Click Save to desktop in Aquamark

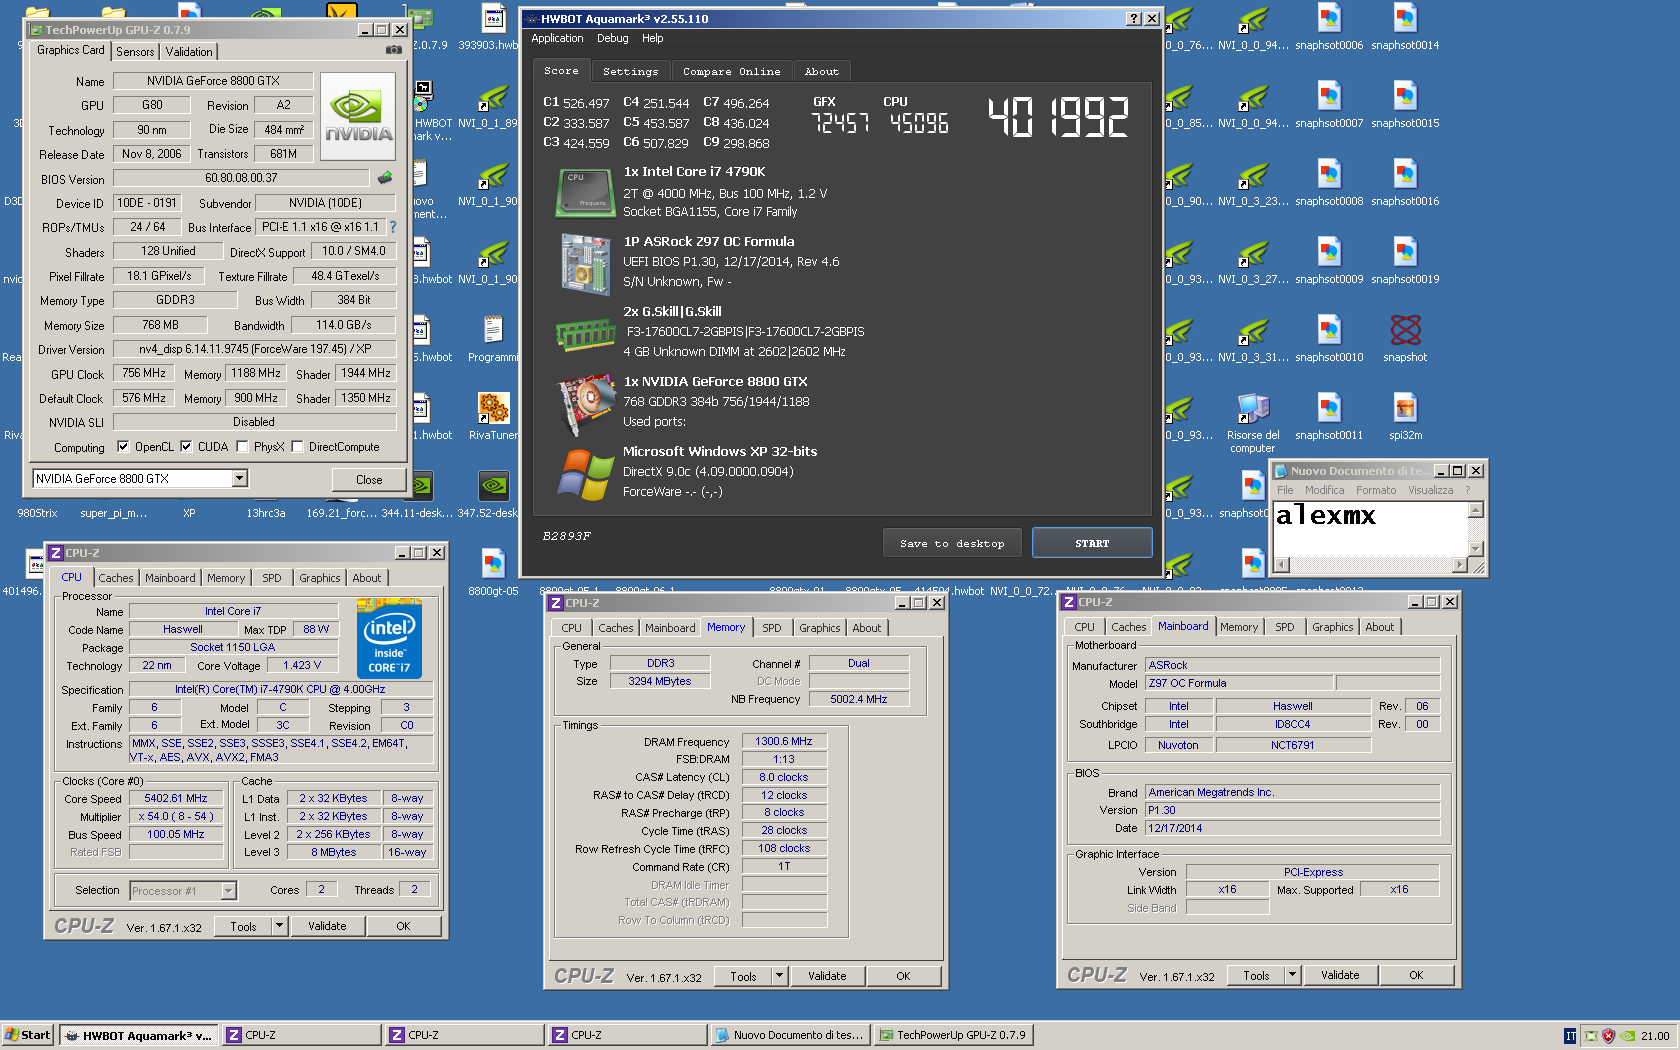tap(952, 543)
